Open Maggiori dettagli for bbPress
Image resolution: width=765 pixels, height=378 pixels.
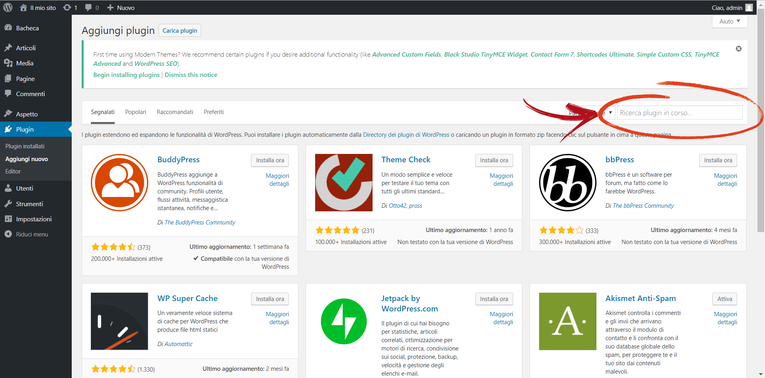(x=725, y=179)
